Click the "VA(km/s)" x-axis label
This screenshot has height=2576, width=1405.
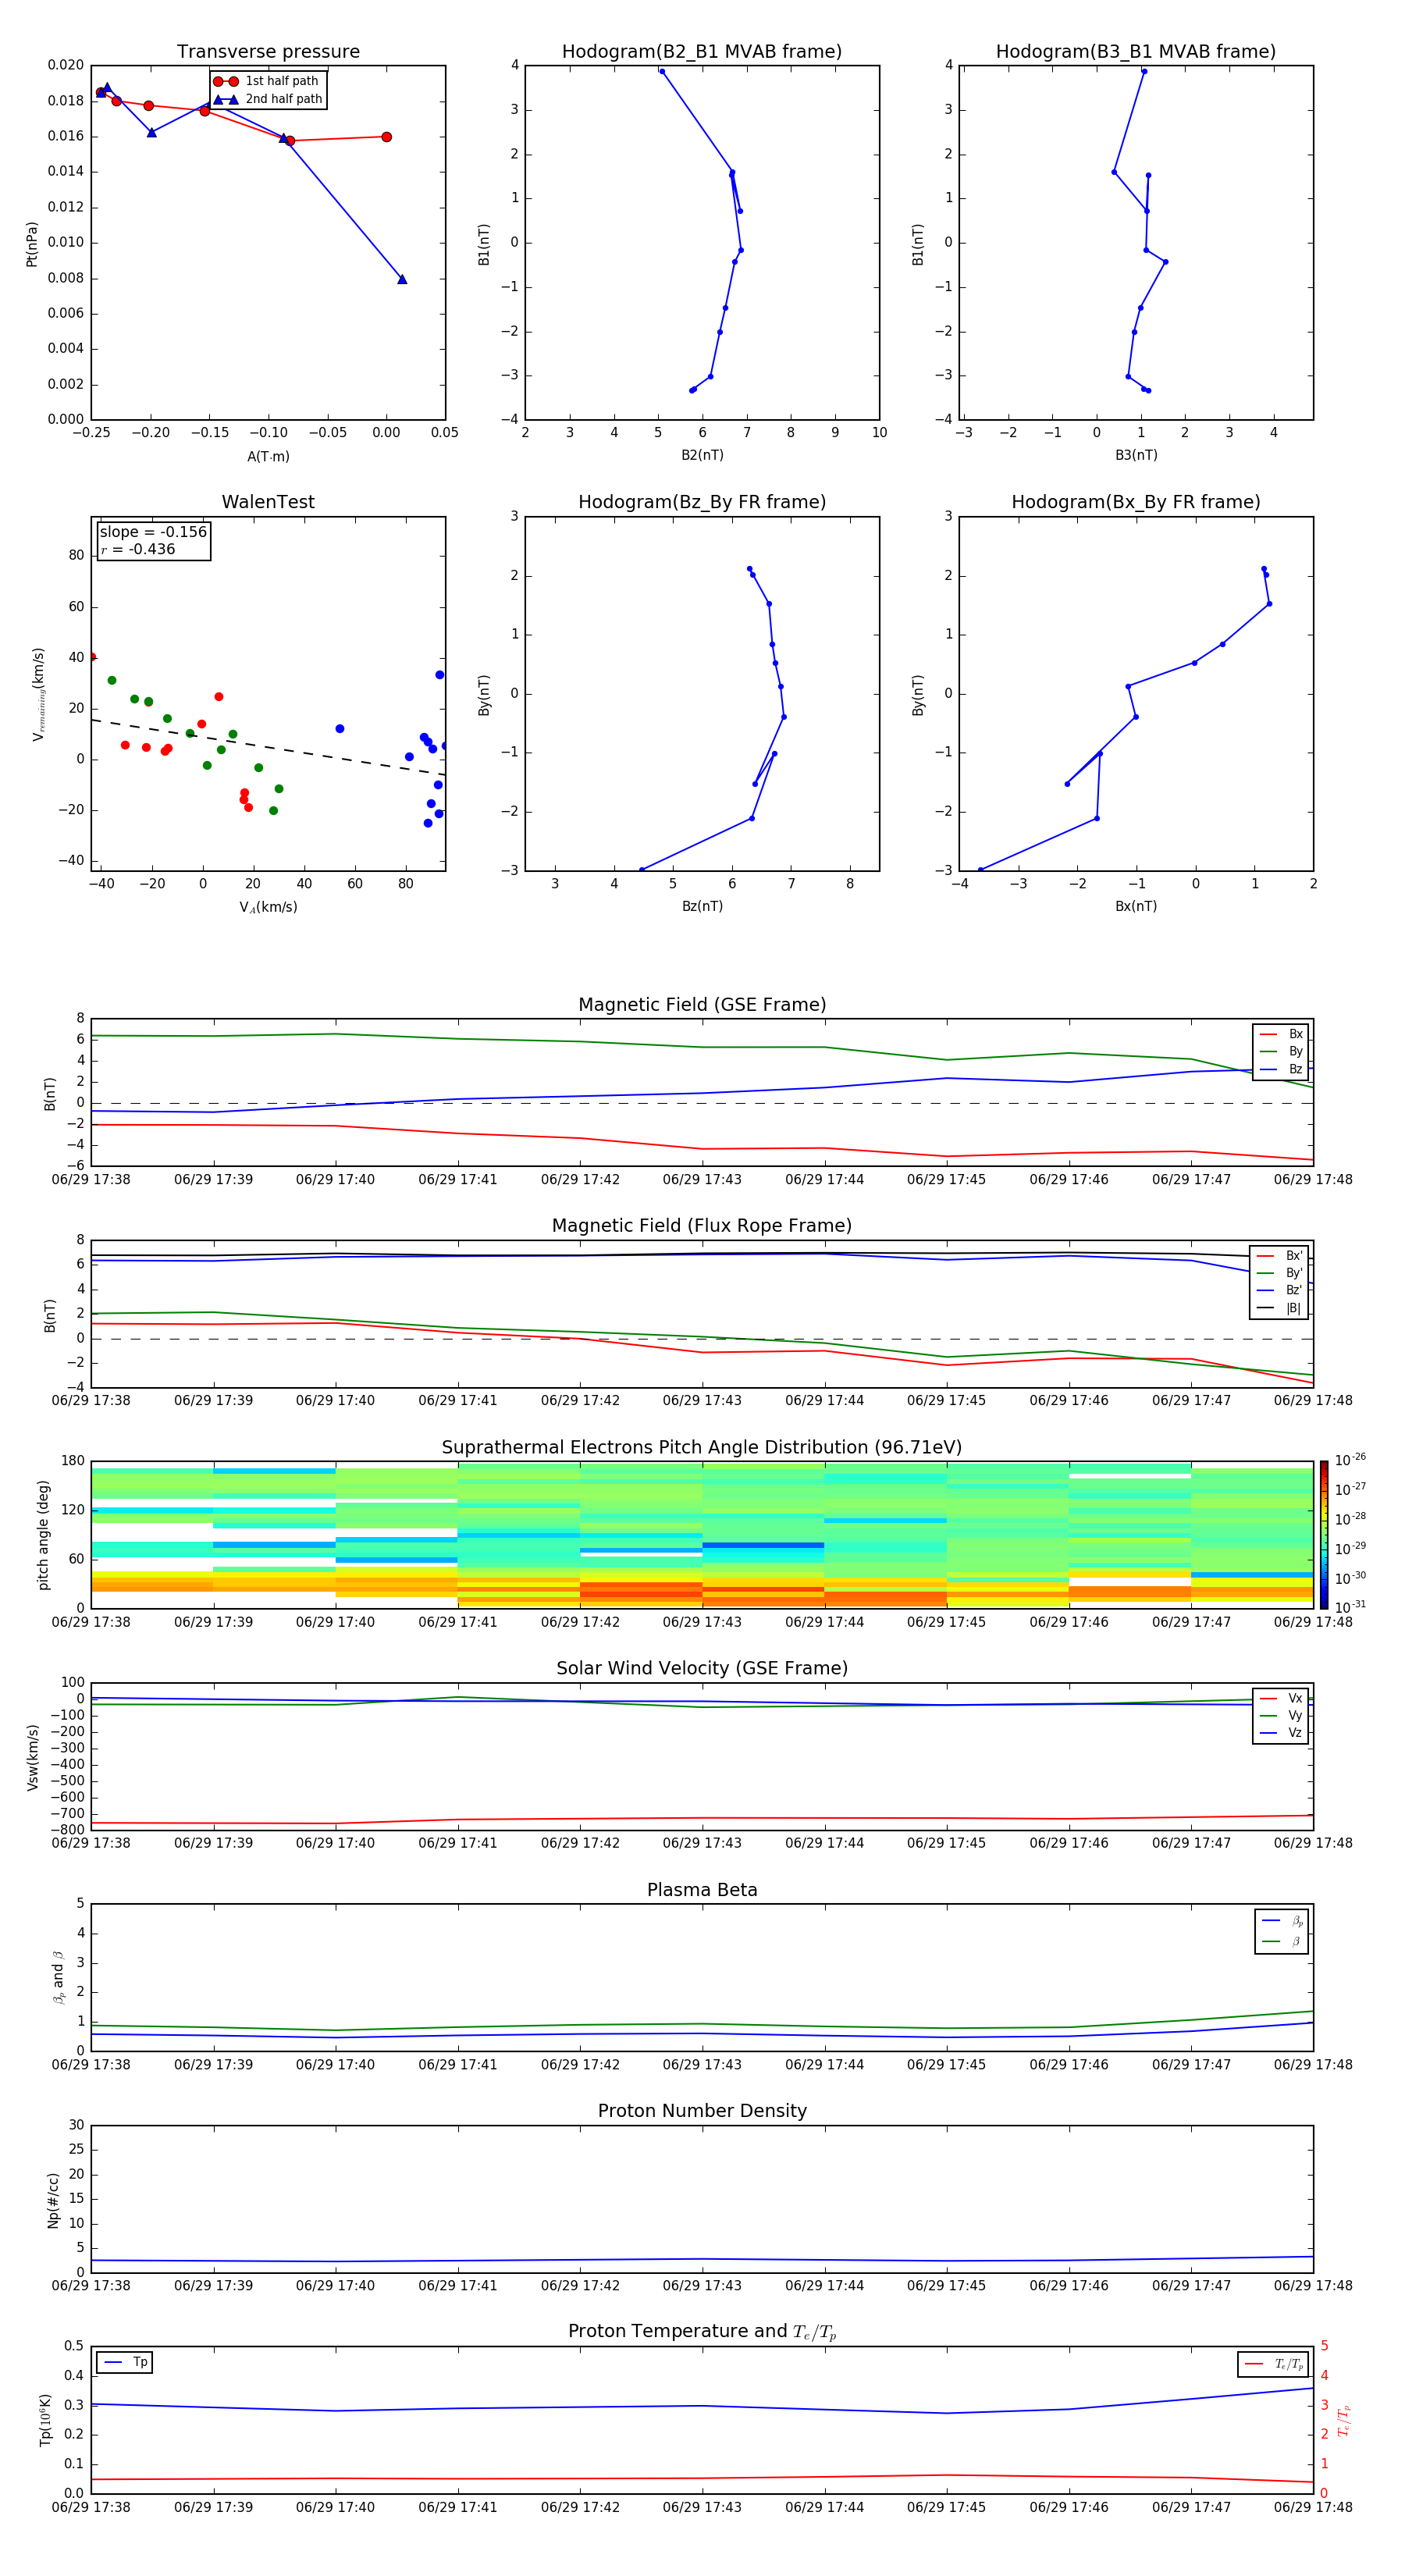[x=268, y=907]
